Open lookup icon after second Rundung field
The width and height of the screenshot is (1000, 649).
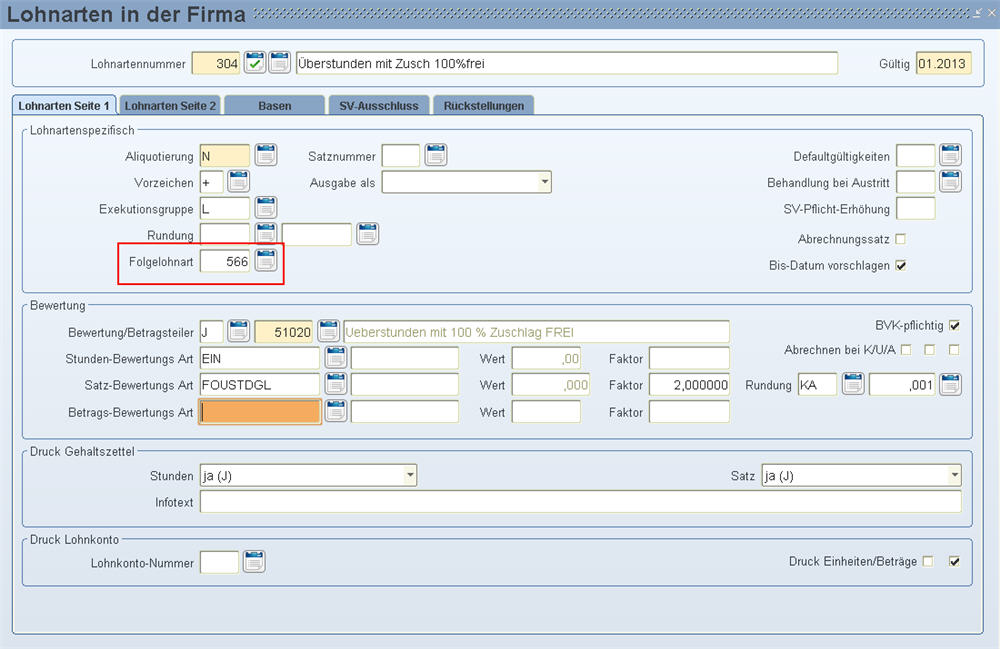click(x=367, y=234)
